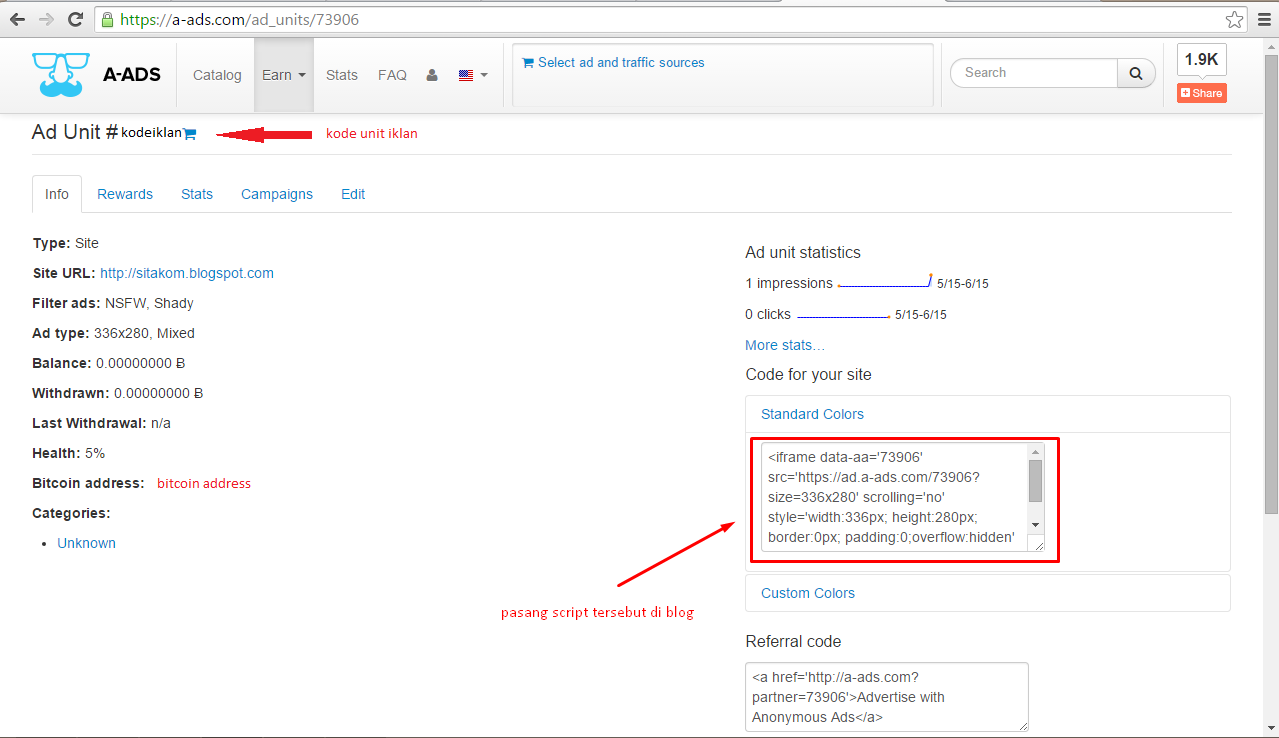Viewport: 1279px width, 738px height.
Task: Switch to the ad unit Stats tab
Action: (x=197, y=194)
